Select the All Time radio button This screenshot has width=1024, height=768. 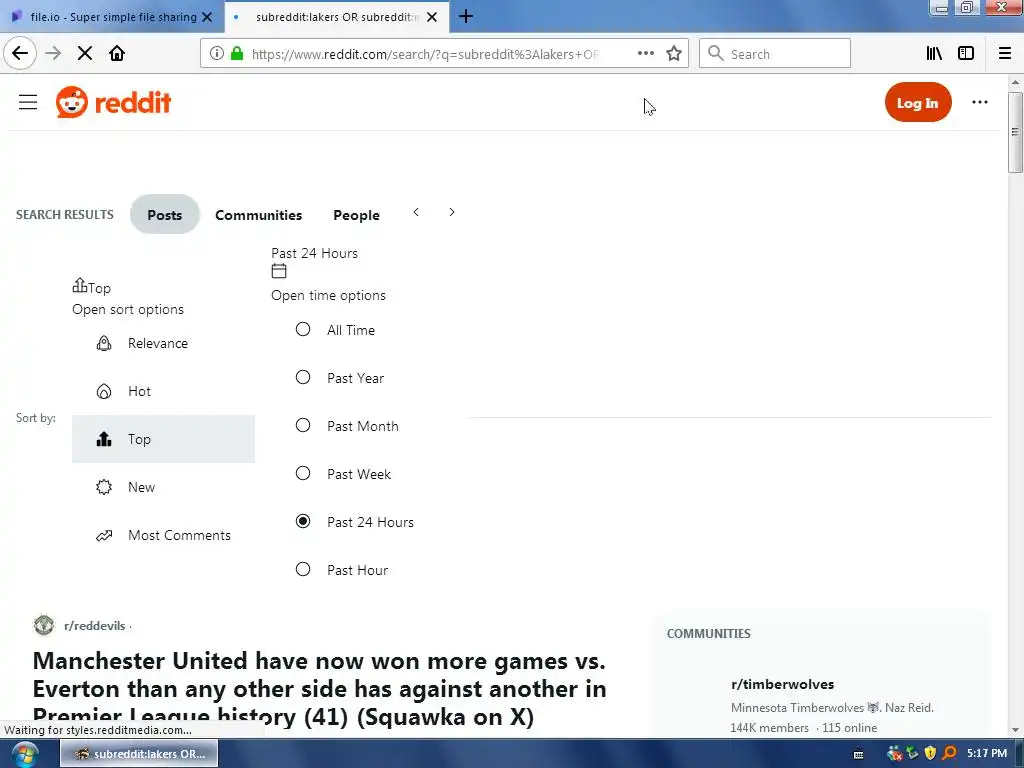coord(303,329)
